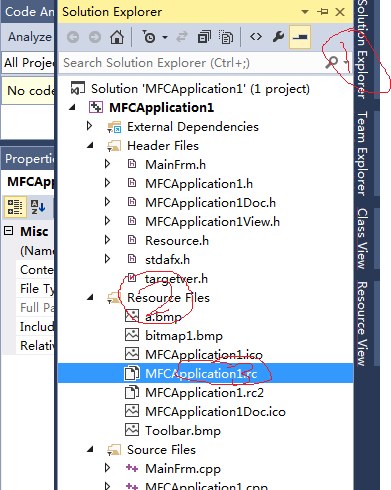
Task: Open the Solution Explorer title bar dropdown arrow
Action: 305,12
